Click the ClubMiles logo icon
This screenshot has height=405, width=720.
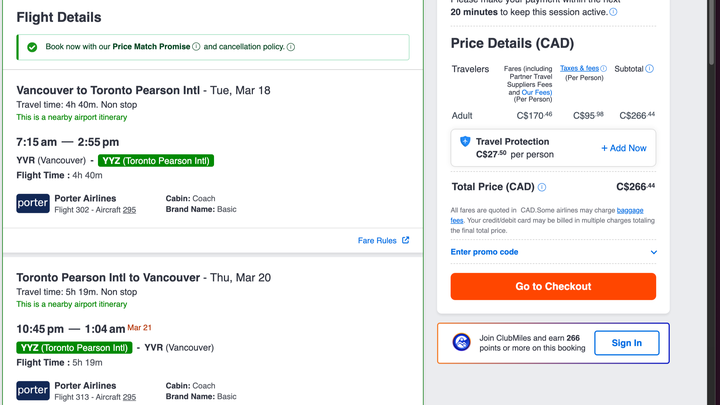tap(461, 343)
